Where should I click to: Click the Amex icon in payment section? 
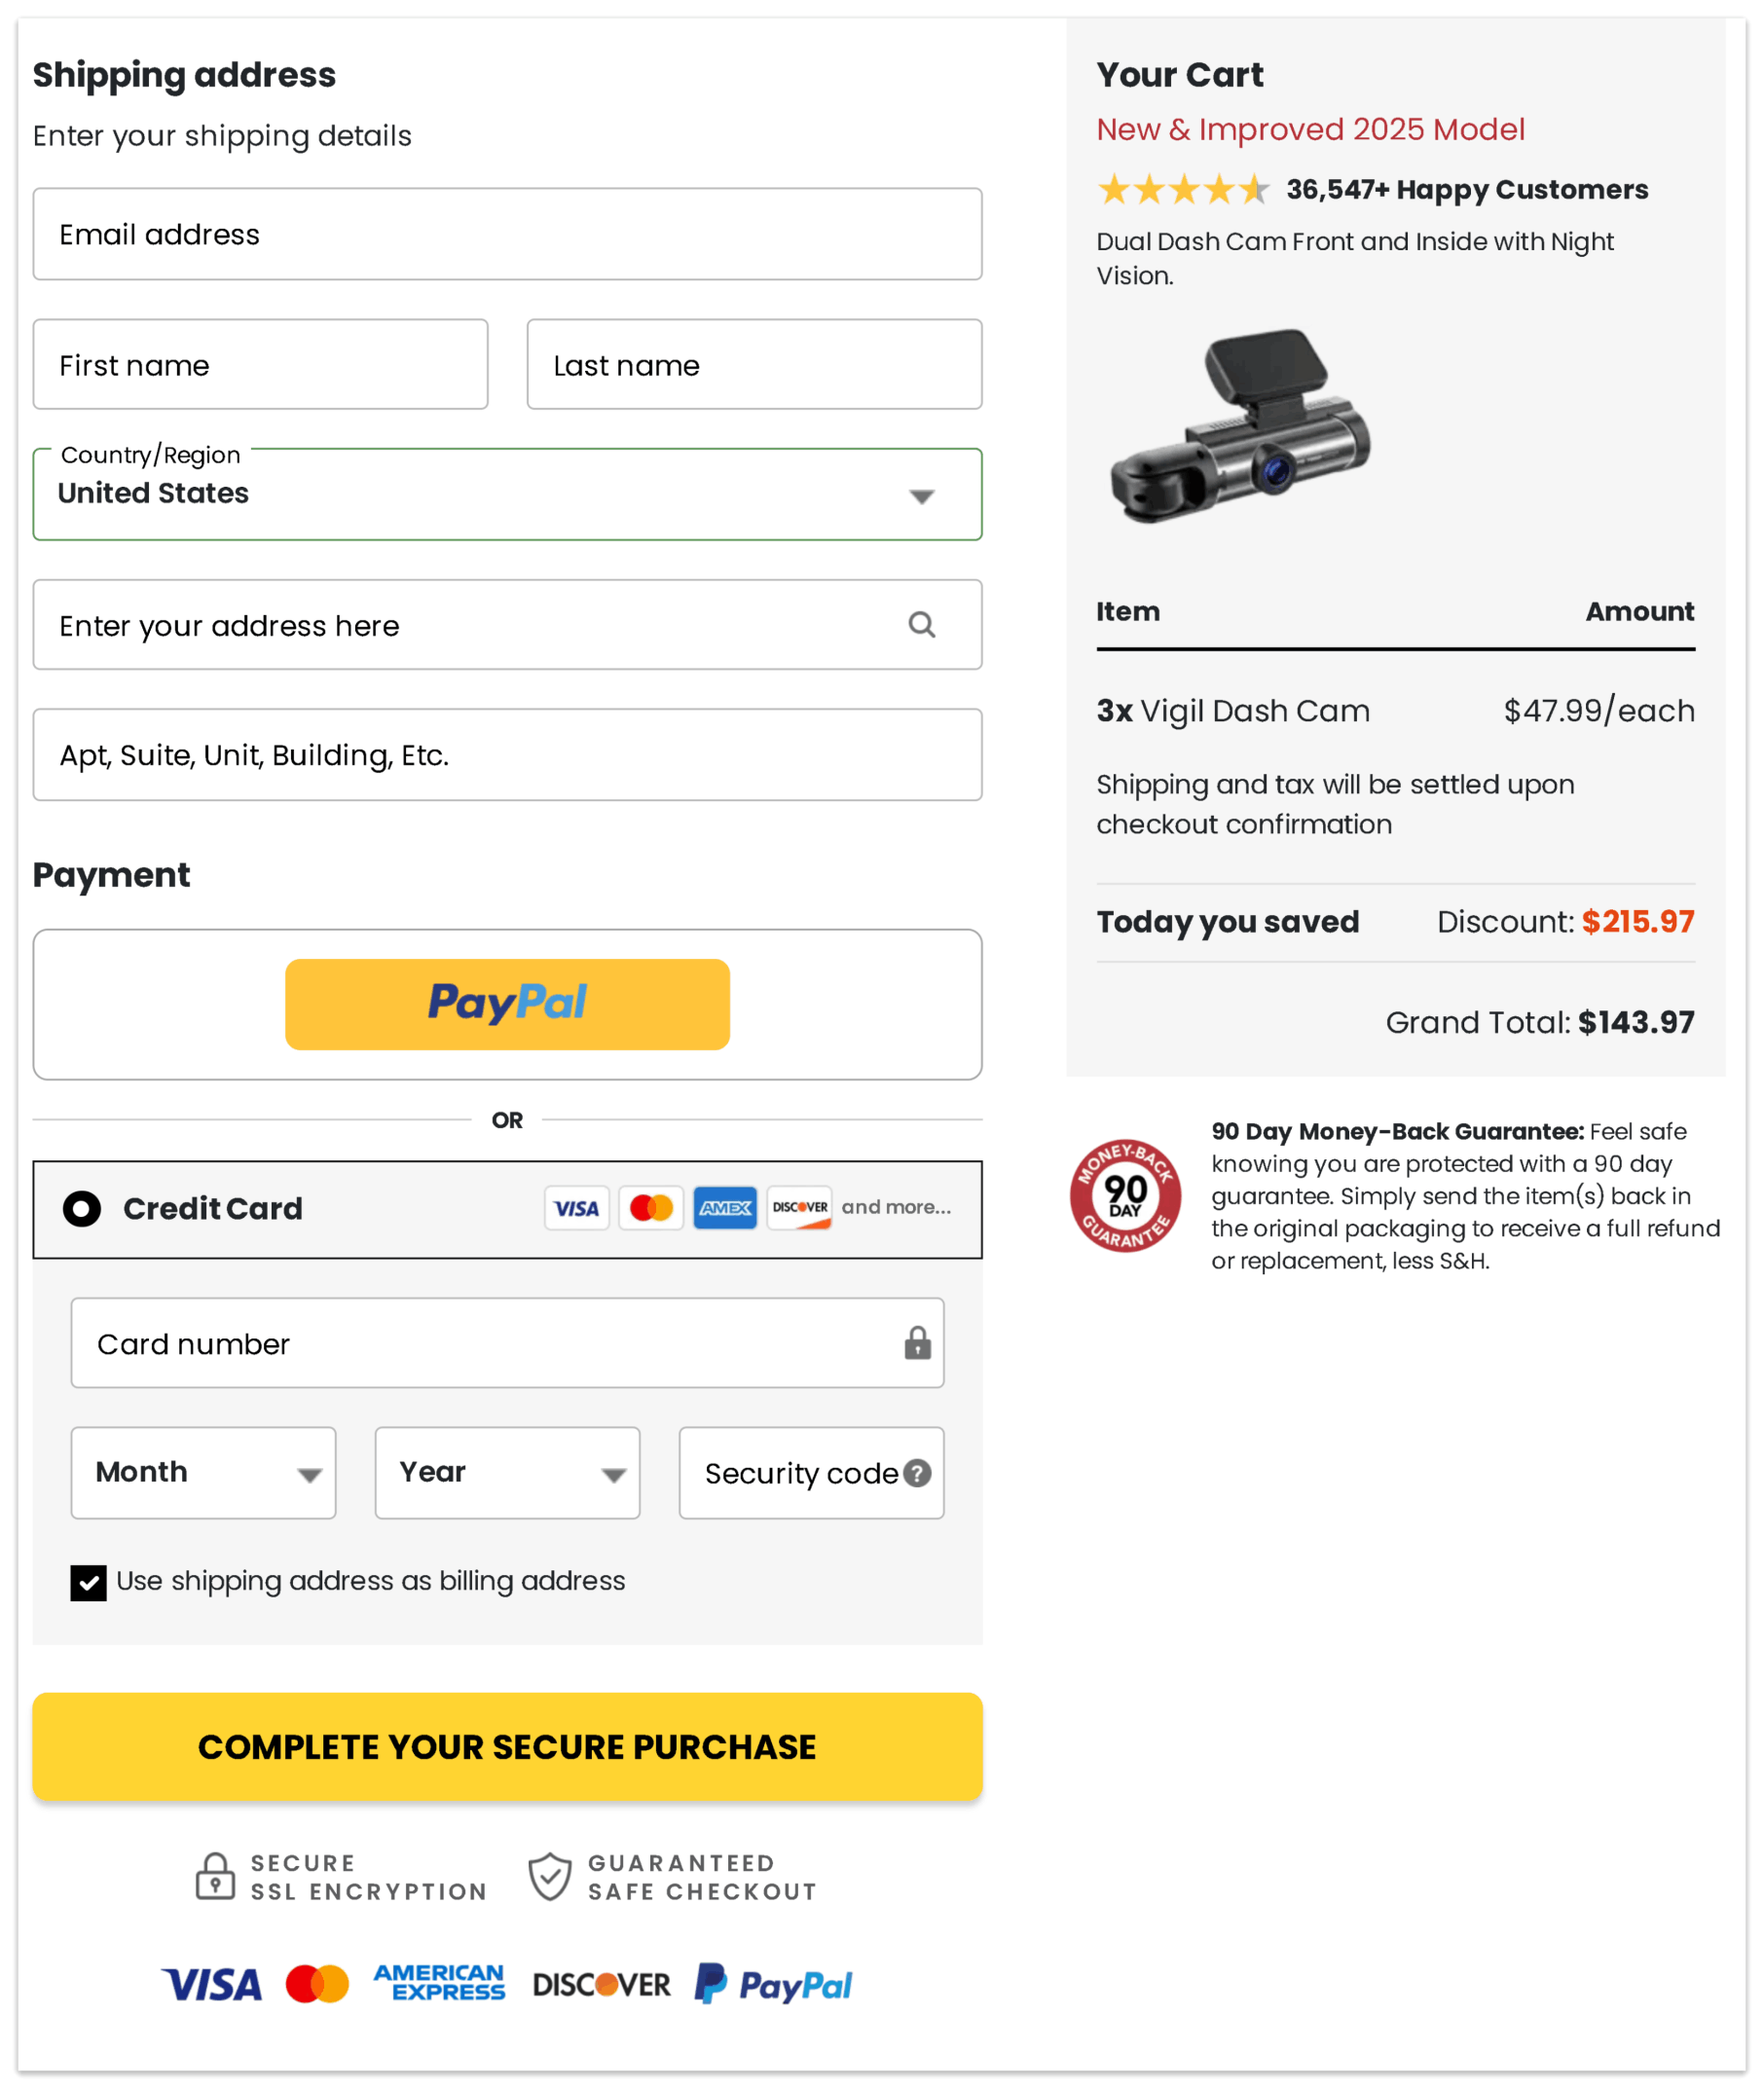click(x=725, y=1208)
